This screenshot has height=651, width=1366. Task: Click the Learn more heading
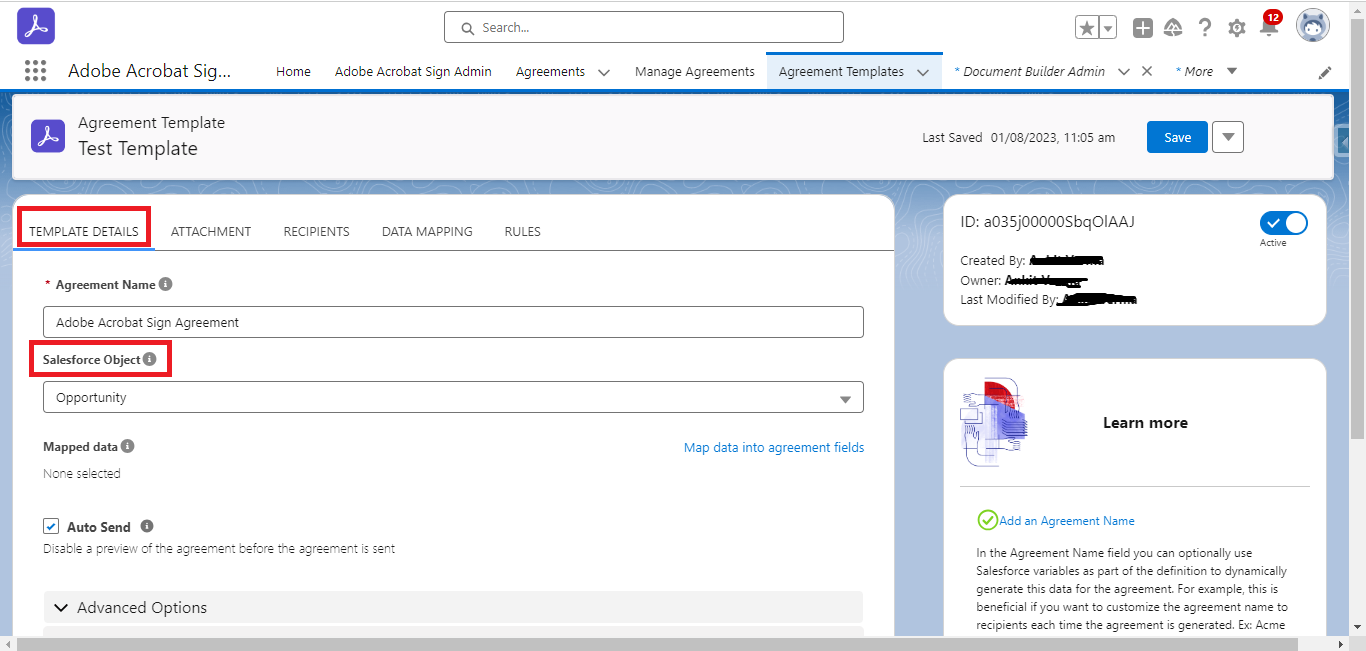(x=1145, y=423)
